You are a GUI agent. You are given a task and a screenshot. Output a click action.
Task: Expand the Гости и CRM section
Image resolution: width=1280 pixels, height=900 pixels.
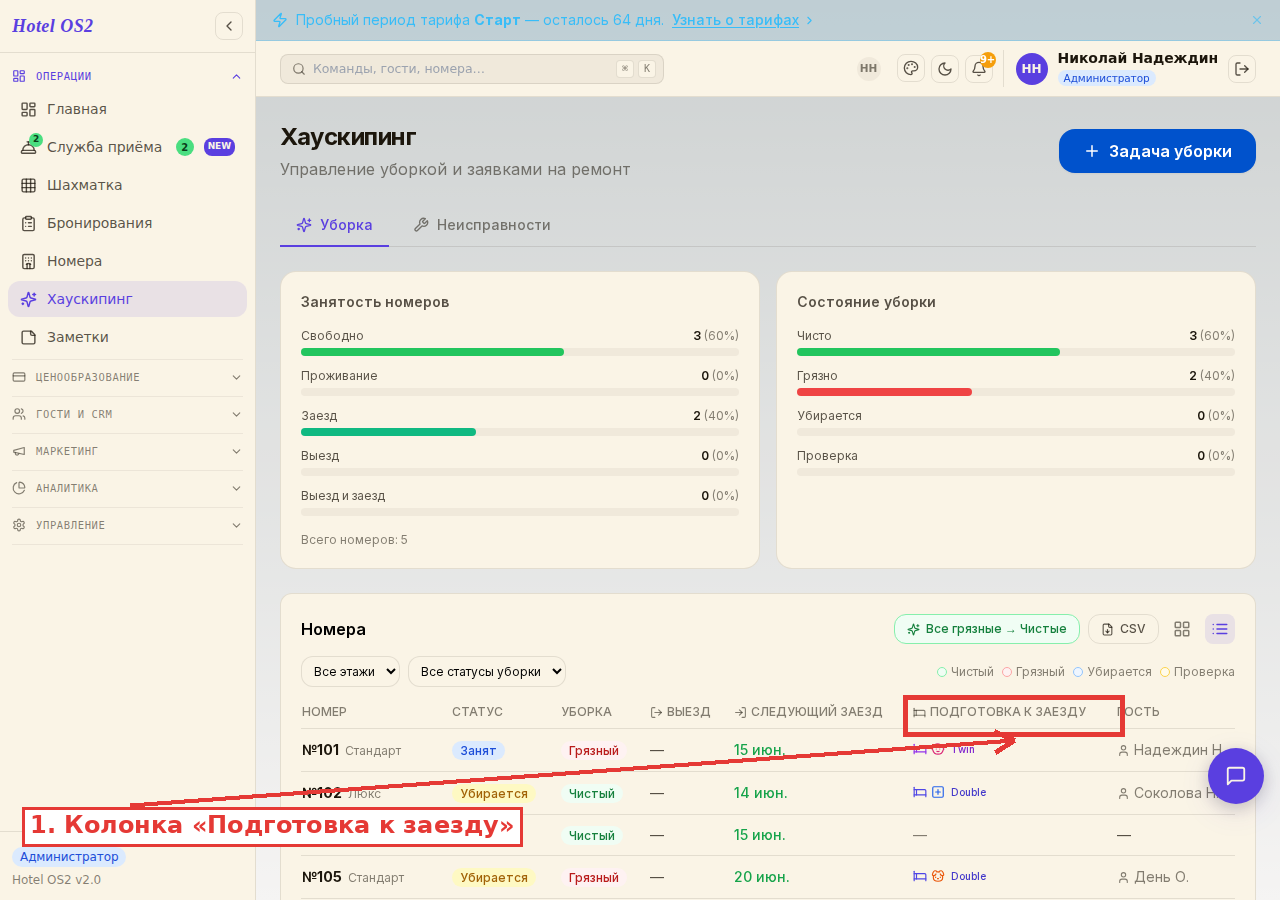pyautogui.click(x=127, y=414)
